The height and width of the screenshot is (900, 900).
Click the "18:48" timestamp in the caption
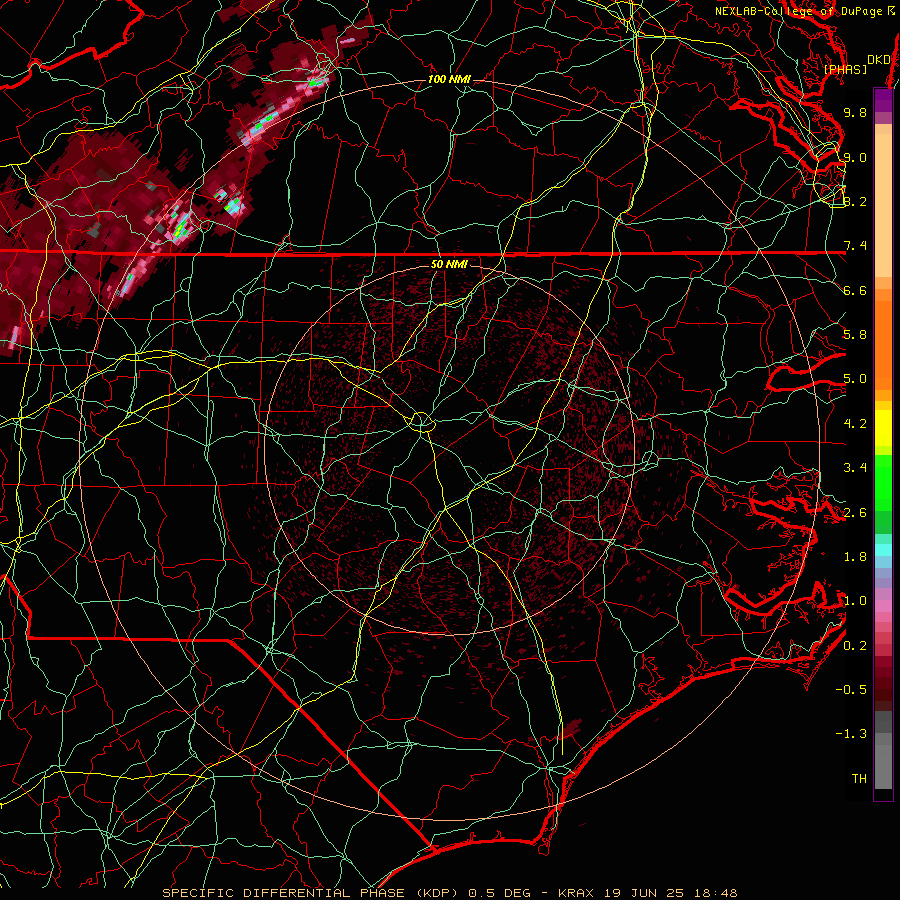click(717, 893)
